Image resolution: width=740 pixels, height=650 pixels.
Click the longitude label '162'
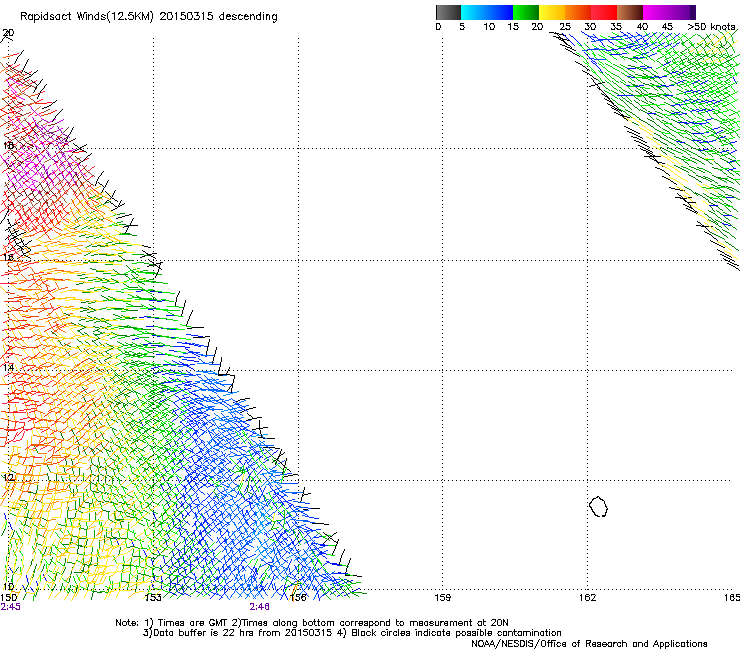[x=587, y=597]
